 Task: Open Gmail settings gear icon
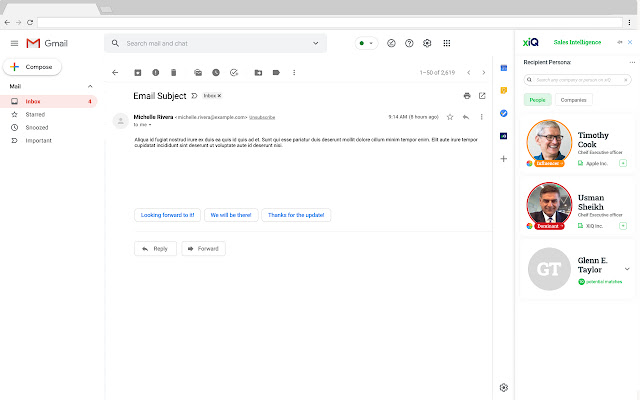click(x=427, y=43)
